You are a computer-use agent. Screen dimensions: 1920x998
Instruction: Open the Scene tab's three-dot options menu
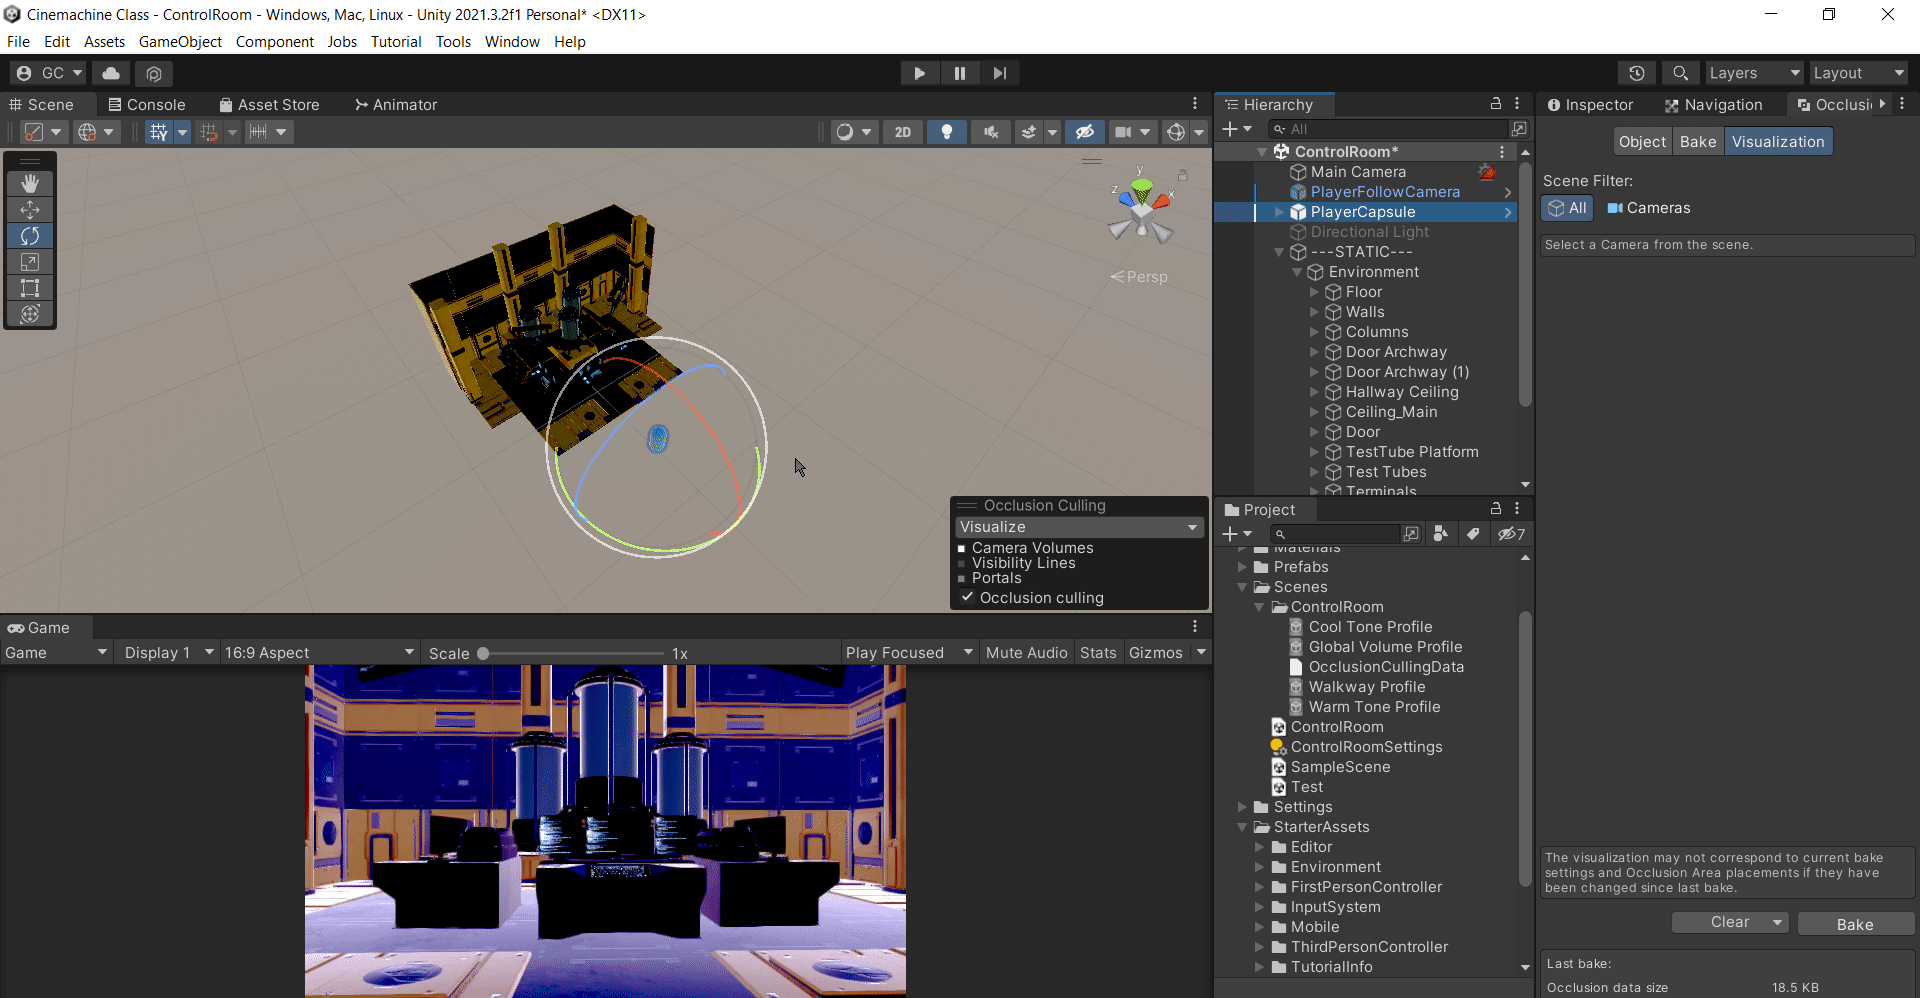[x=1195, y=104]
